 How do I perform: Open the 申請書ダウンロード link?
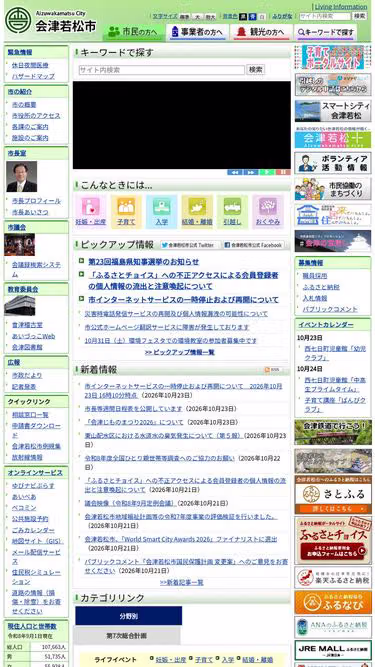[x=37, y=430]
